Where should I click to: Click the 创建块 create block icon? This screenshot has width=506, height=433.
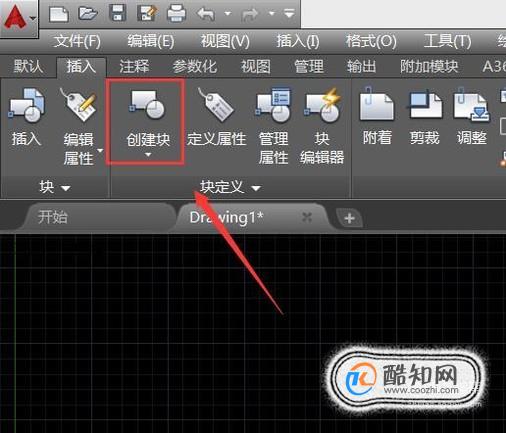tap(147, 105)
